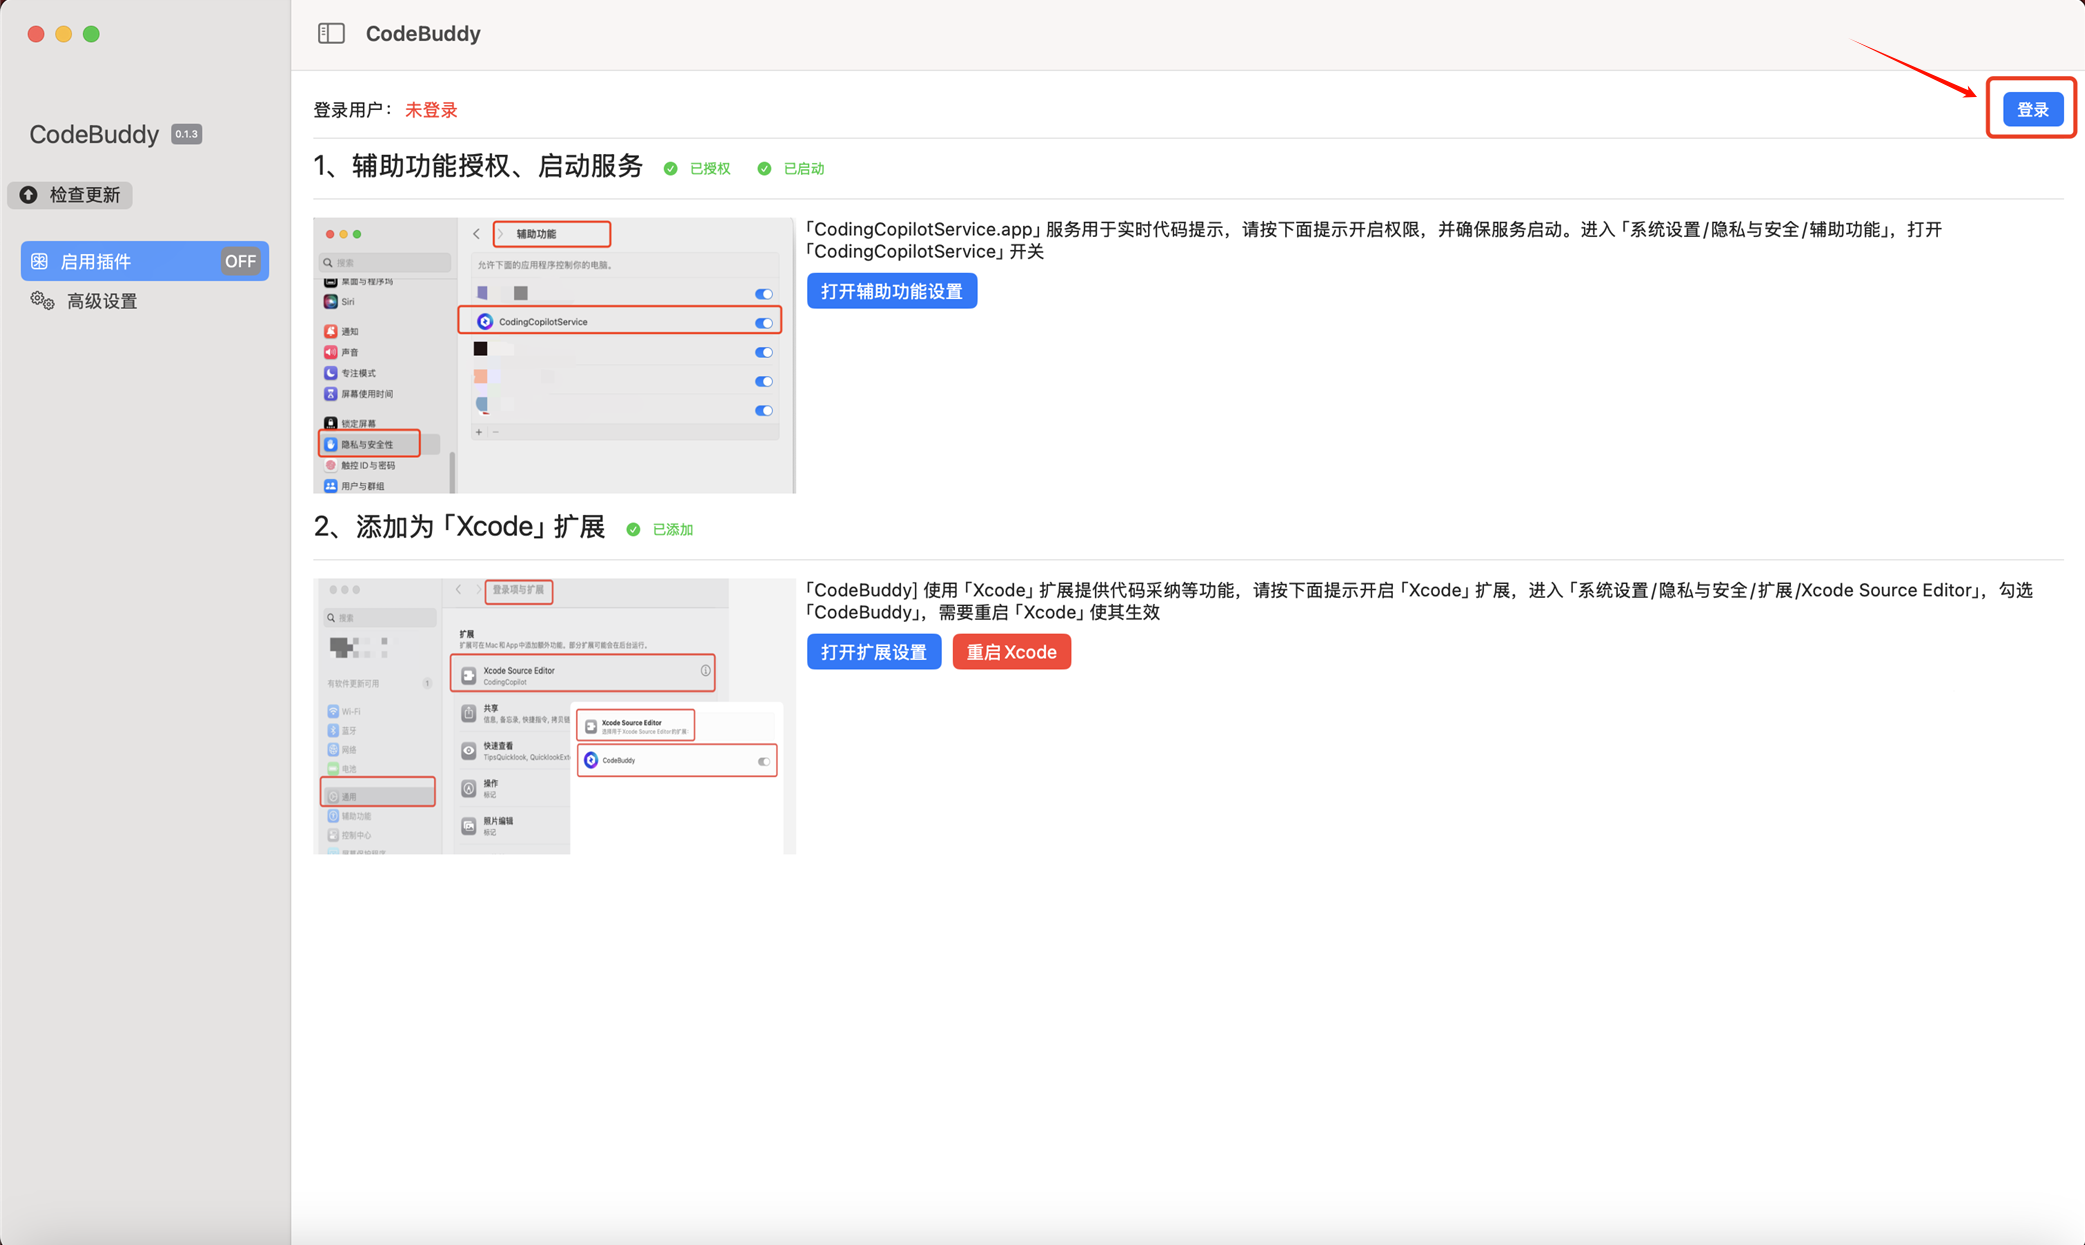Click the 已启动 green check icon
This screenshot has height=1245, width=2085.
[x=764, y=168]
